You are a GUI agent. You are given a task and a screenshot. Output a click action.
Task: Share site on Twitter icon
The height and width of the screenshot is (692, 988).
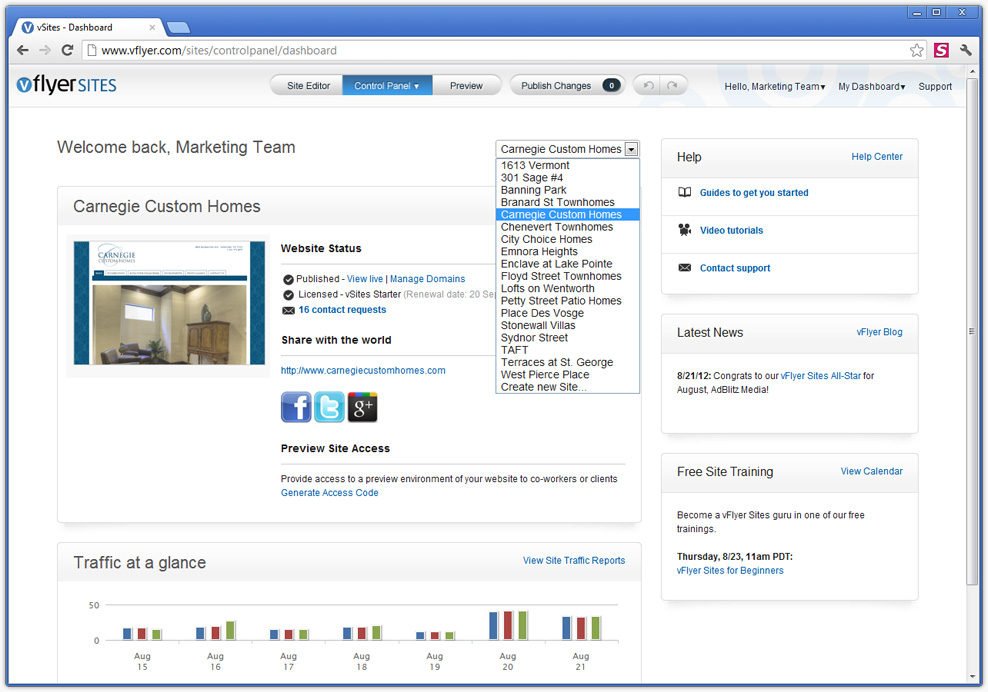(329, 407)
